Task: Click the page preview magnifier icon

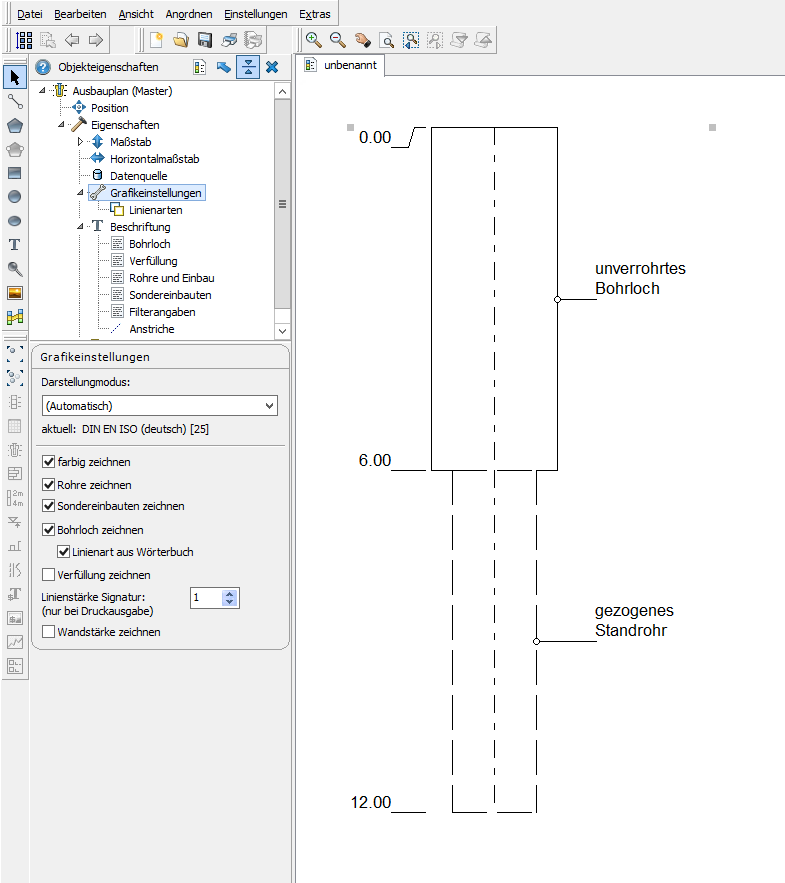Action: click(x=386, y=40)
